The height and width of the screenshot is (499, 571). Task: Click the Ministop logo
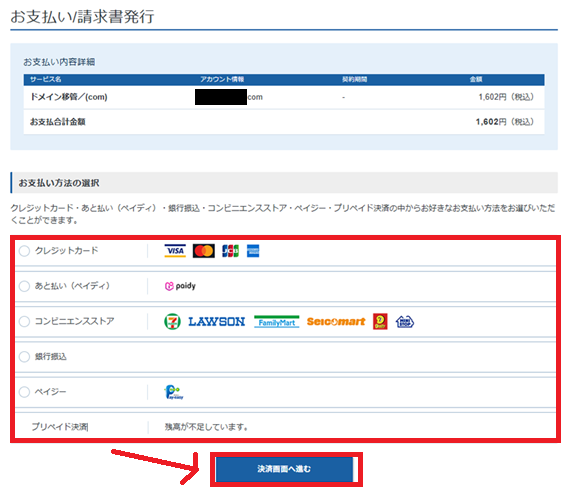pyautogui.click(x=405, y=322)
